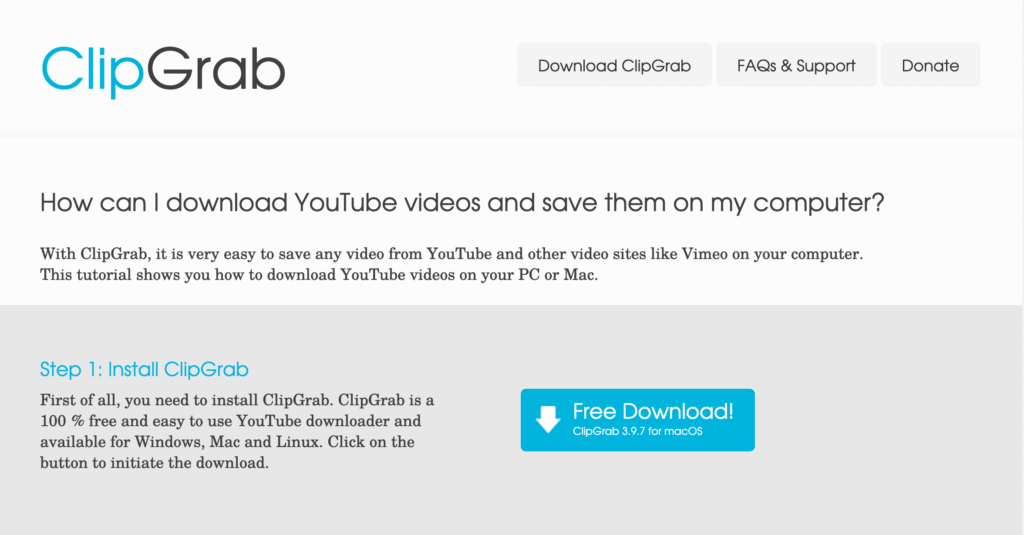1024x535 pixels.
Task: Click the white download arrow icon
Action: pos(548,419)
